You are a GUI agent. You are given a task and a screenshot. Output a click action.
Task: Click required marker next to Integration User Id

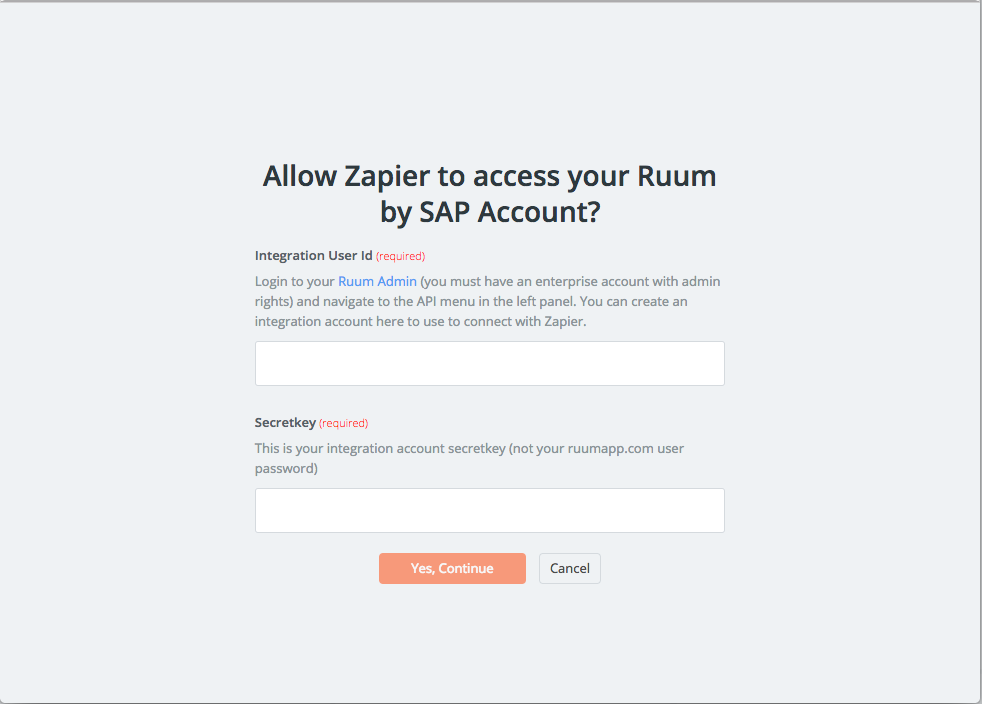click(x=400, y=256)
